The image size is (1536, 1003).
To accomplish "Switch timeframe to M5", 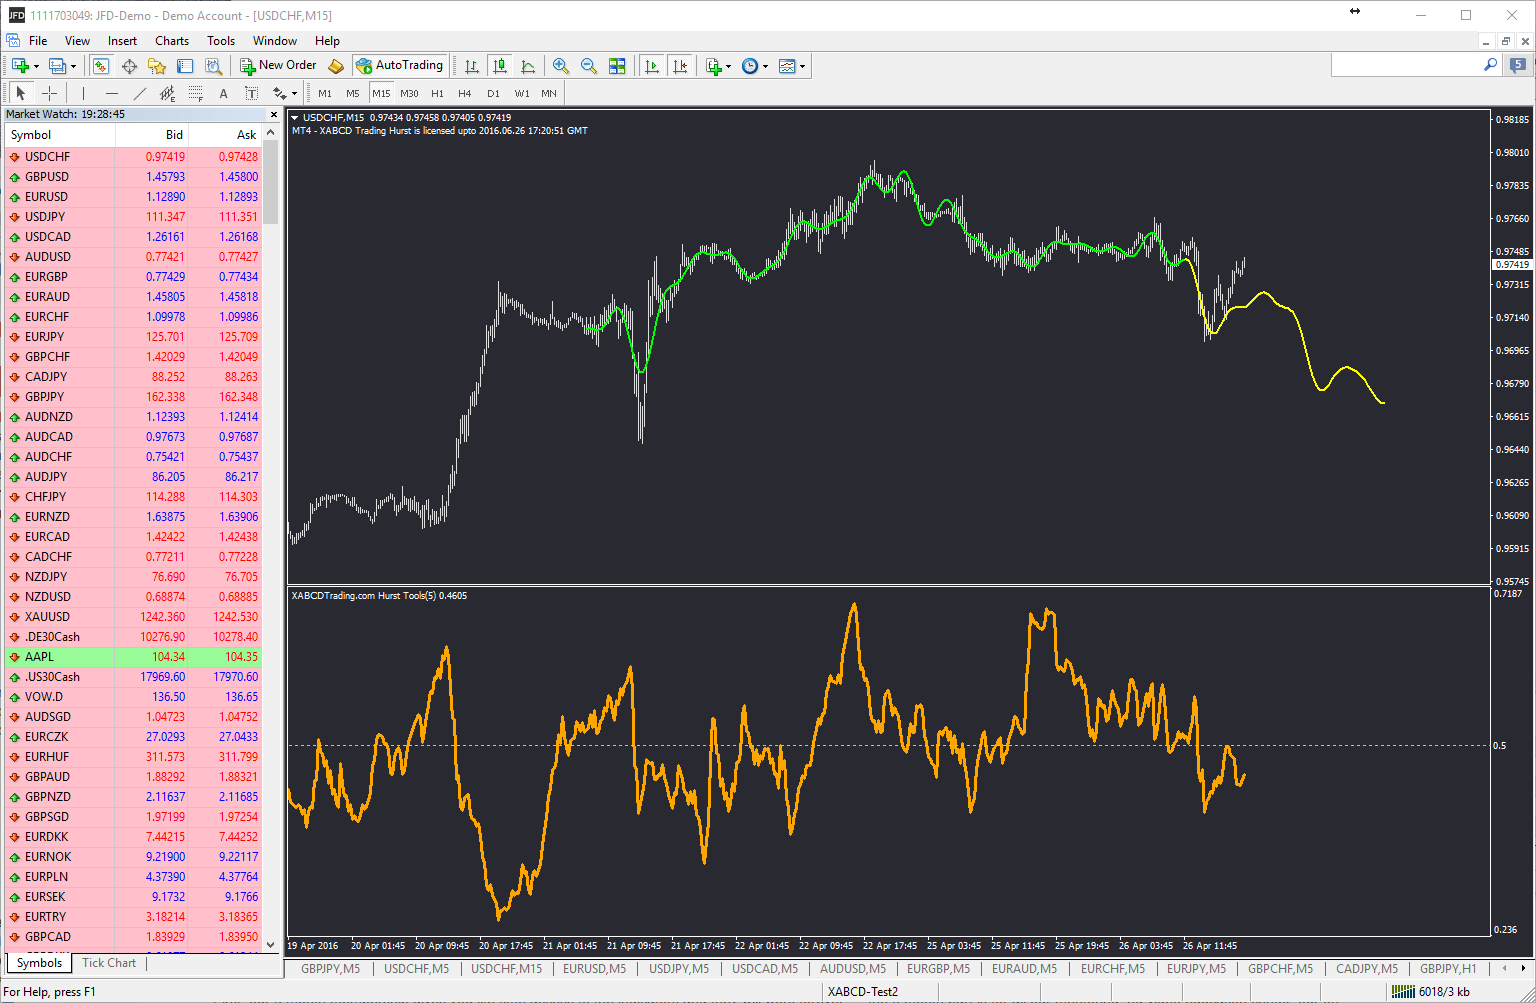I will (x=353, y=93).
